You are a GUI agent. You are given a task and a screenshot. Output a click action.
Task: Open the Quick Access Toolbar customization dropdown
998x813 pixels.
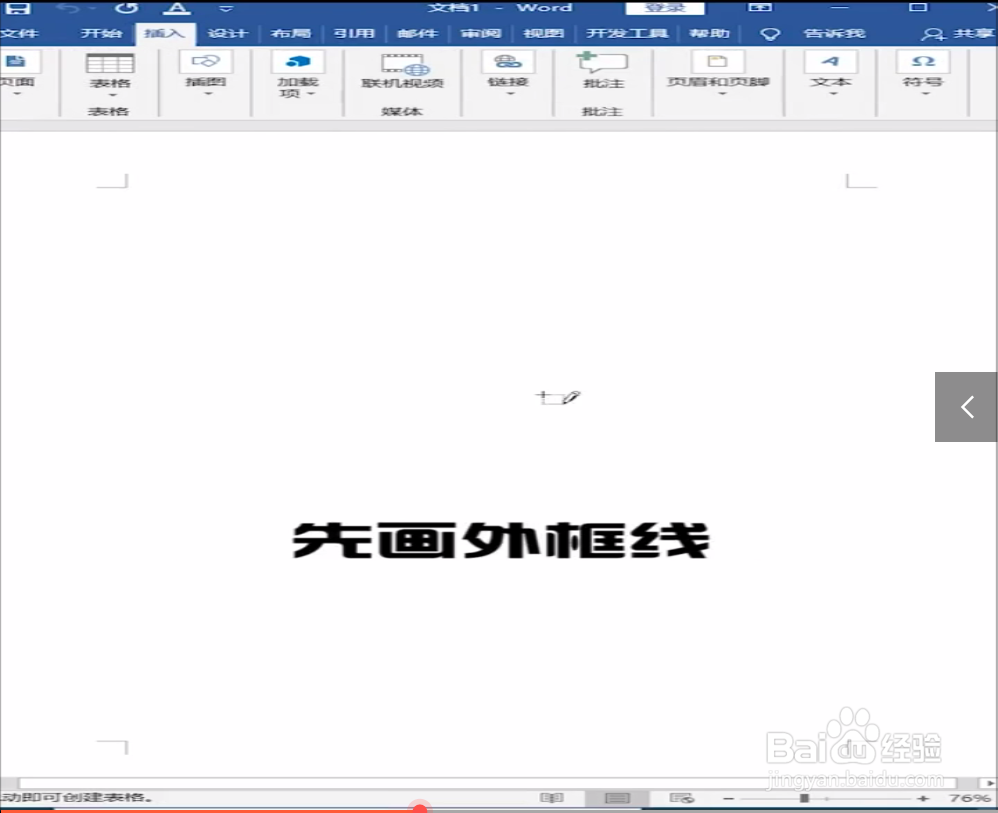coord(225,8)
